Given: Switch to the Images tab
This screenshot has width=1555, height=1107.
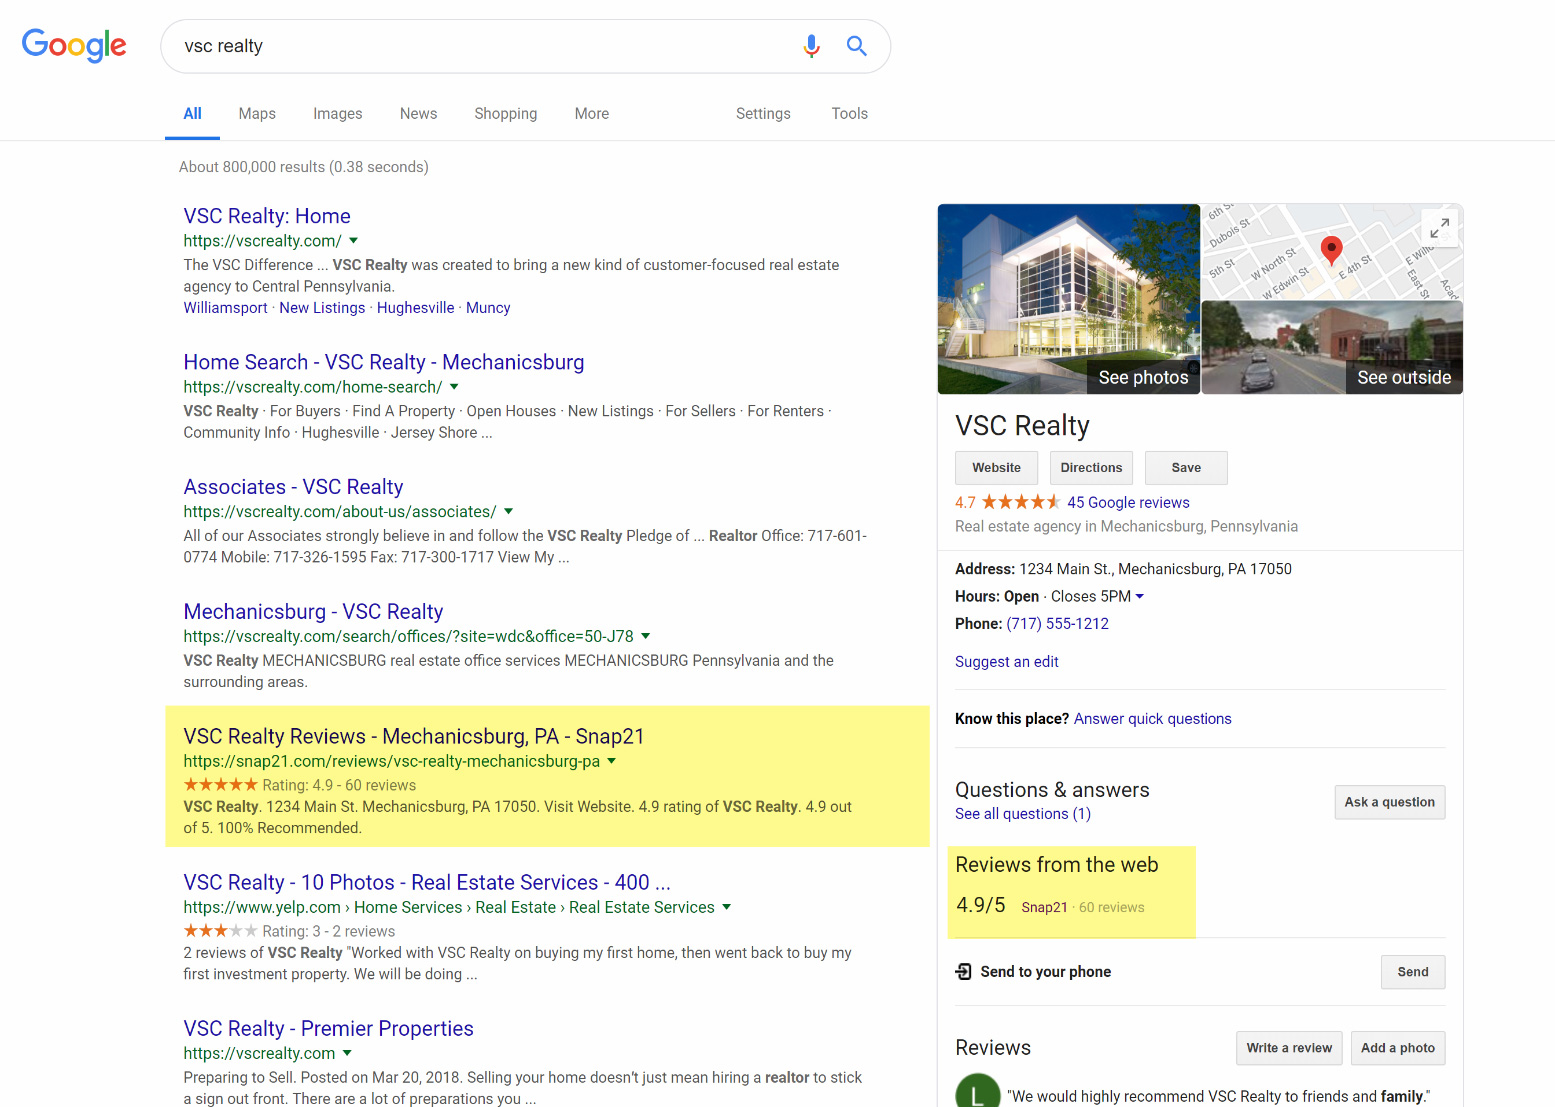Looking at the screenshot, I should click(338, 114).
